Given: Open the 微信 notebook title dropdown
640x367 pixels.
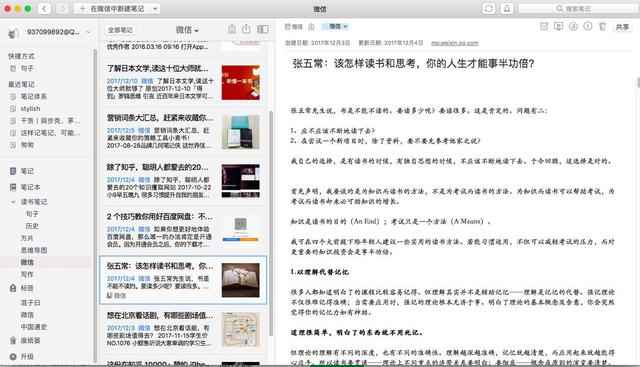Looking at the screenshot, I should [187, 30].
